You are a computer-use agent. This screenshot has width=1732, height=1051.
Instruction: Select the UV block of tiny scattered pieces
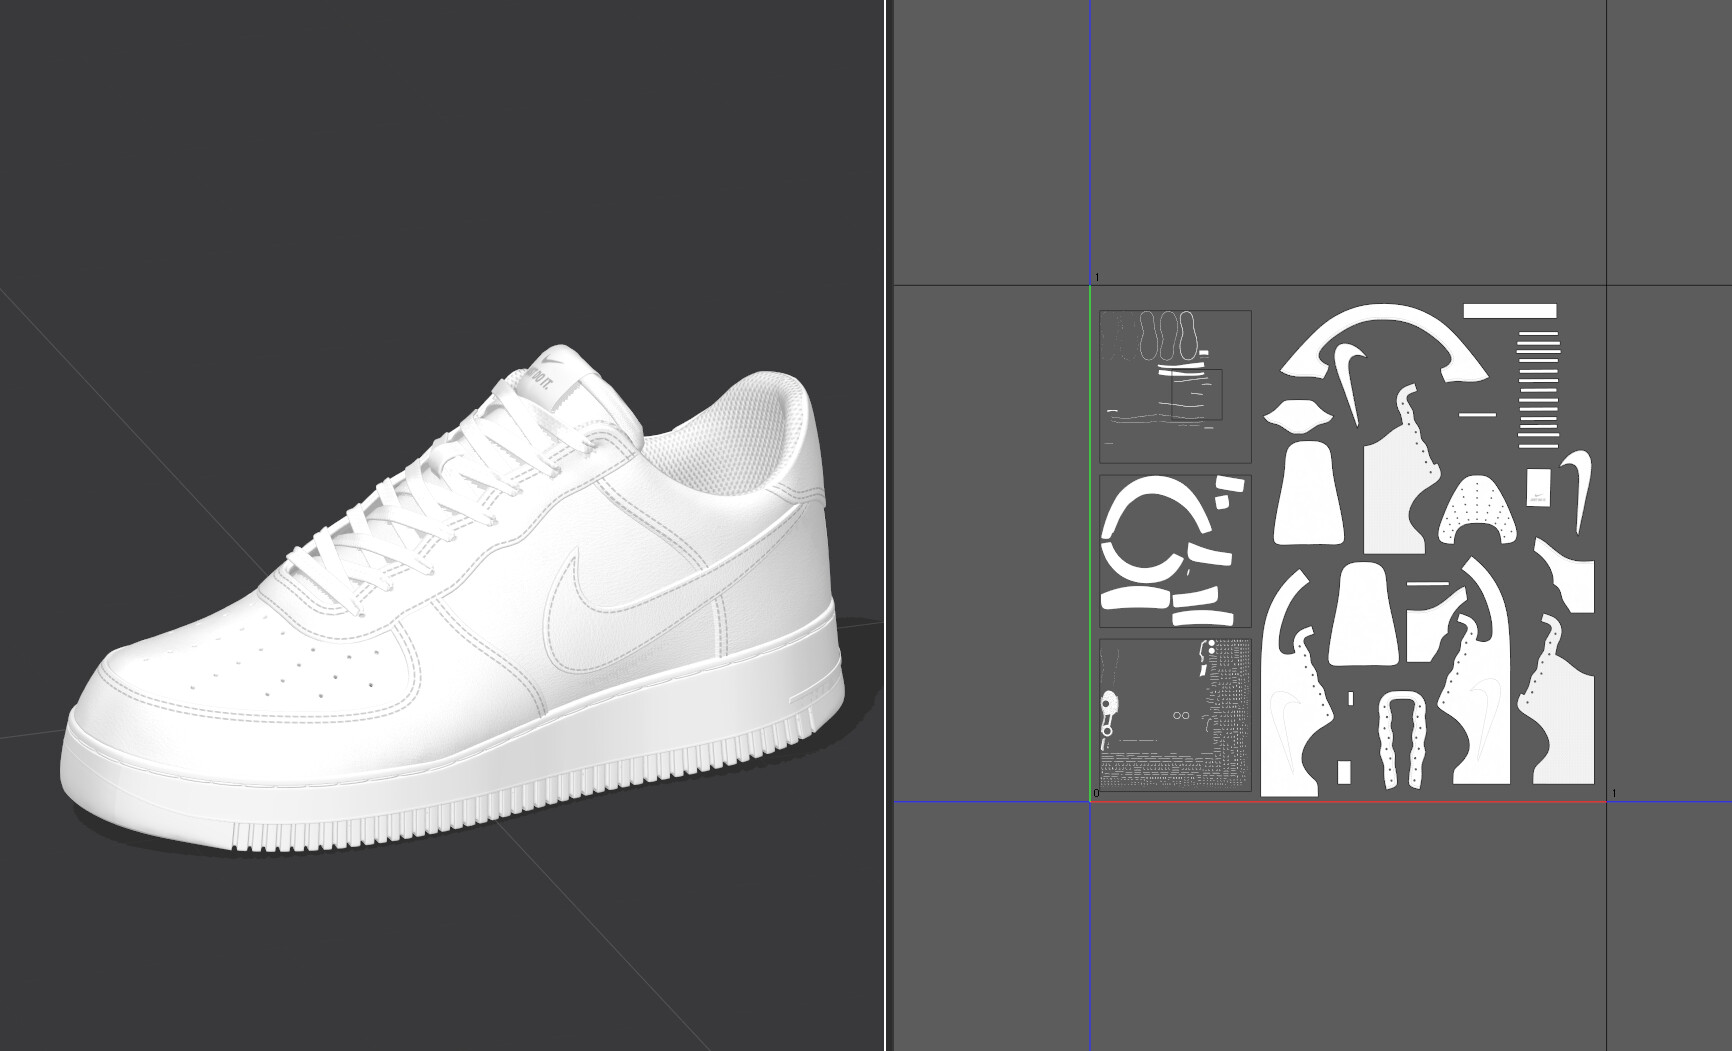(1175, 715)
